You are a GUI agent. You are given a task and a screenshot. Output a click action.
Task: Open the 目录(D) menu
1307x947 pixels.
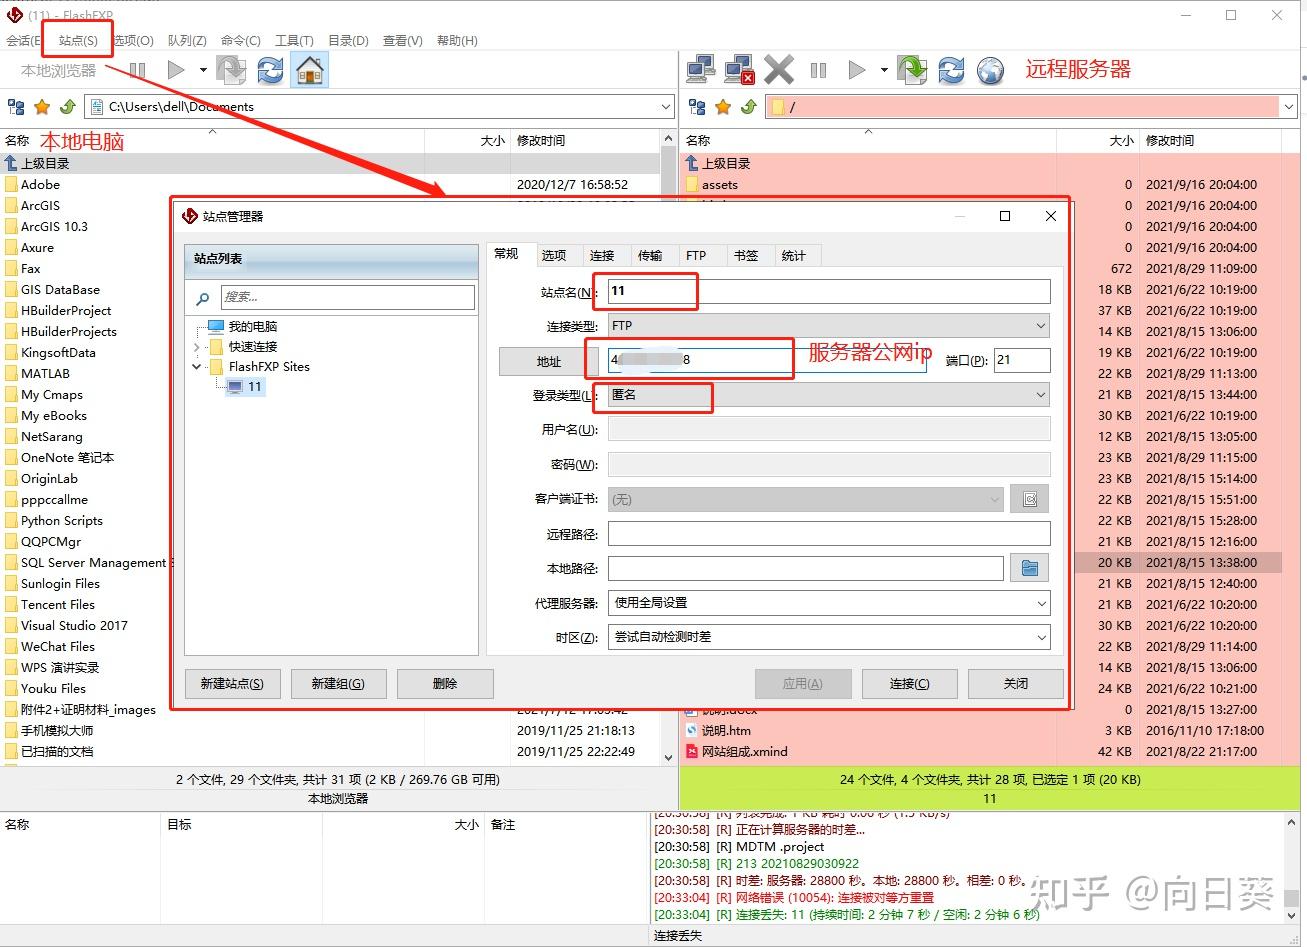(x=348, y=40)
